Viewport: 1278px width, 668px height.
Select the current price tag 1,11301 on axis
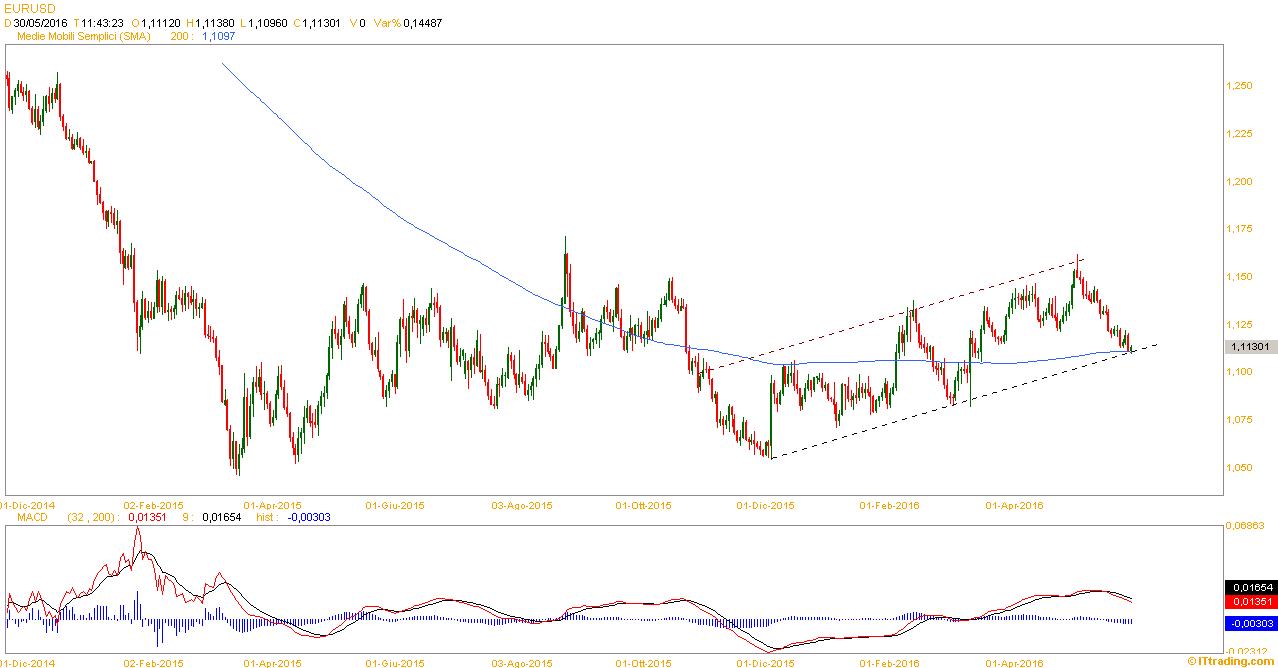tap(1251, 346)
